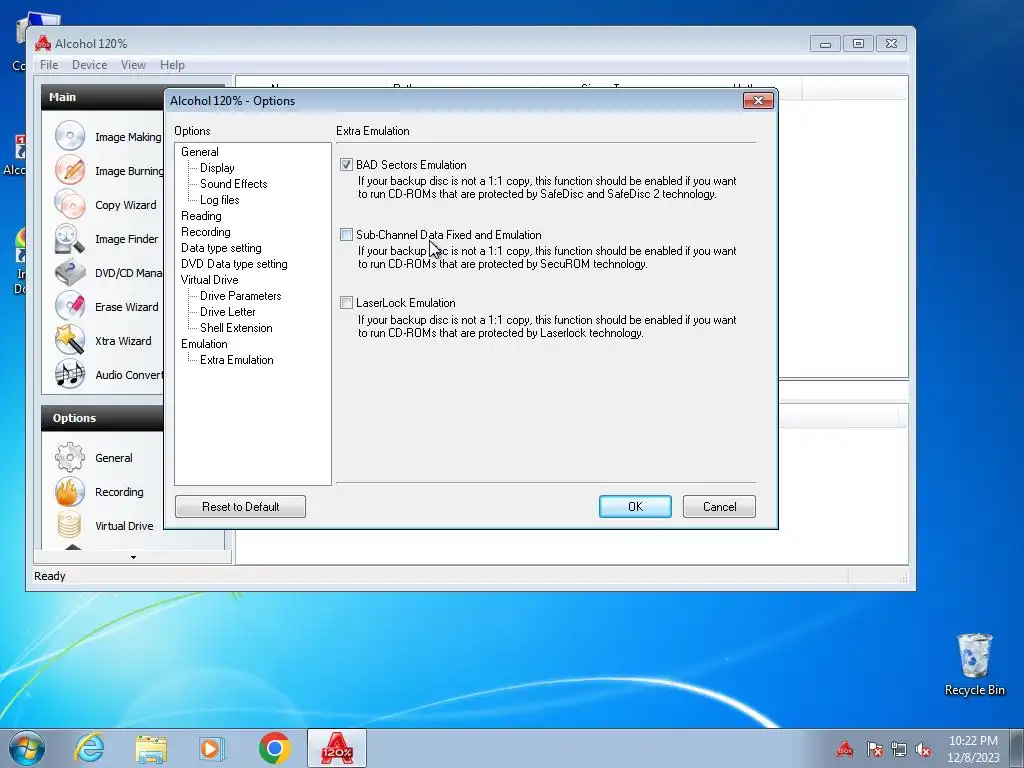Open the Image Making Wizard icon
Screen dimensions: 1024x768
70,136
